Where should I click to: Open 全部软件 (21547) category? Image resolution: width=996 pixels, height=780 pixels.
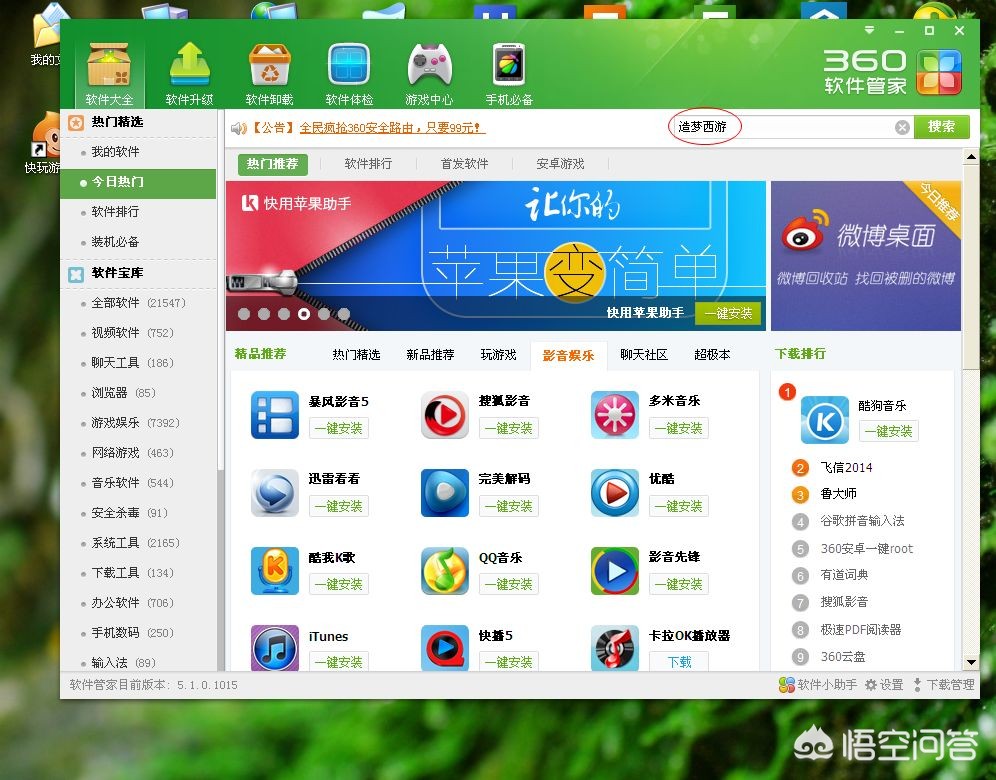tap(138, 303)
